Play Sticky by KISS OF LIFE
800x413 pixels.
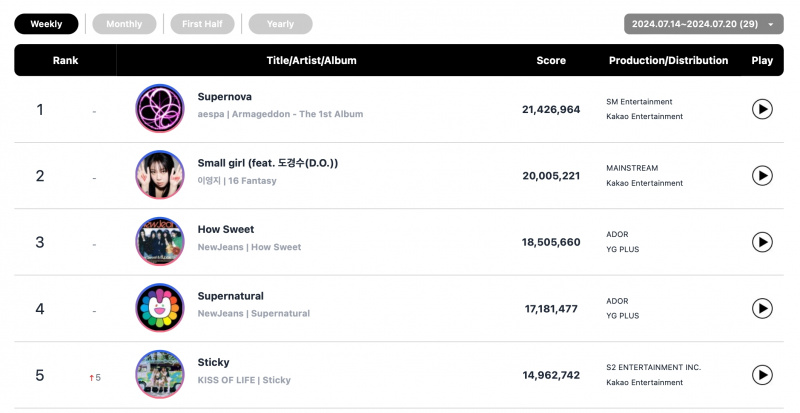point(762,375)
